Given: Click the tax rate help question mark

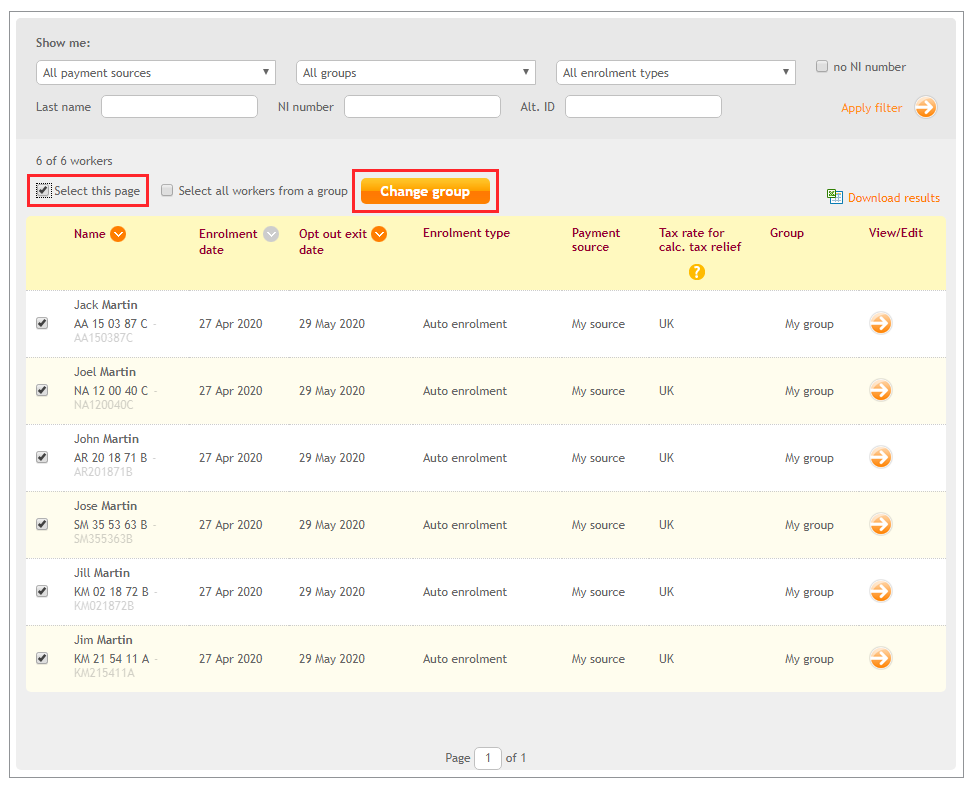Looking at the screenshot, I should pos(696,272).
